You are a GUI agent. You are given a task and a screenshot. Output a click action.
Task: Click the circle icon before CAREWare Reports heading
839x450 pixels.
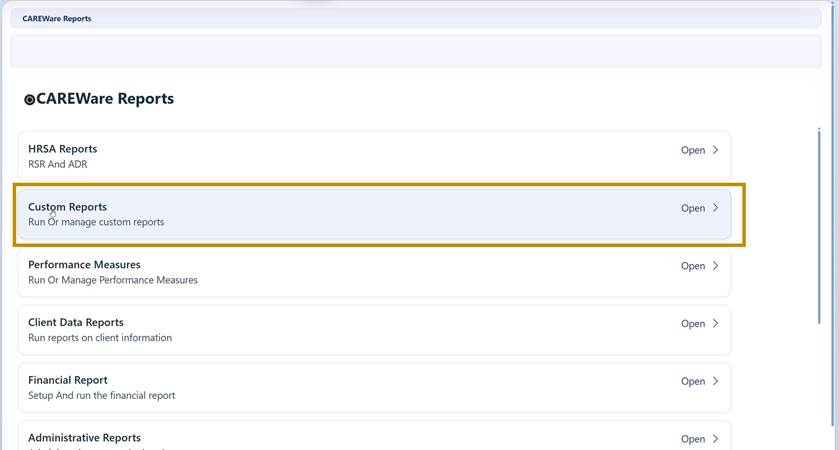point(29,100)
